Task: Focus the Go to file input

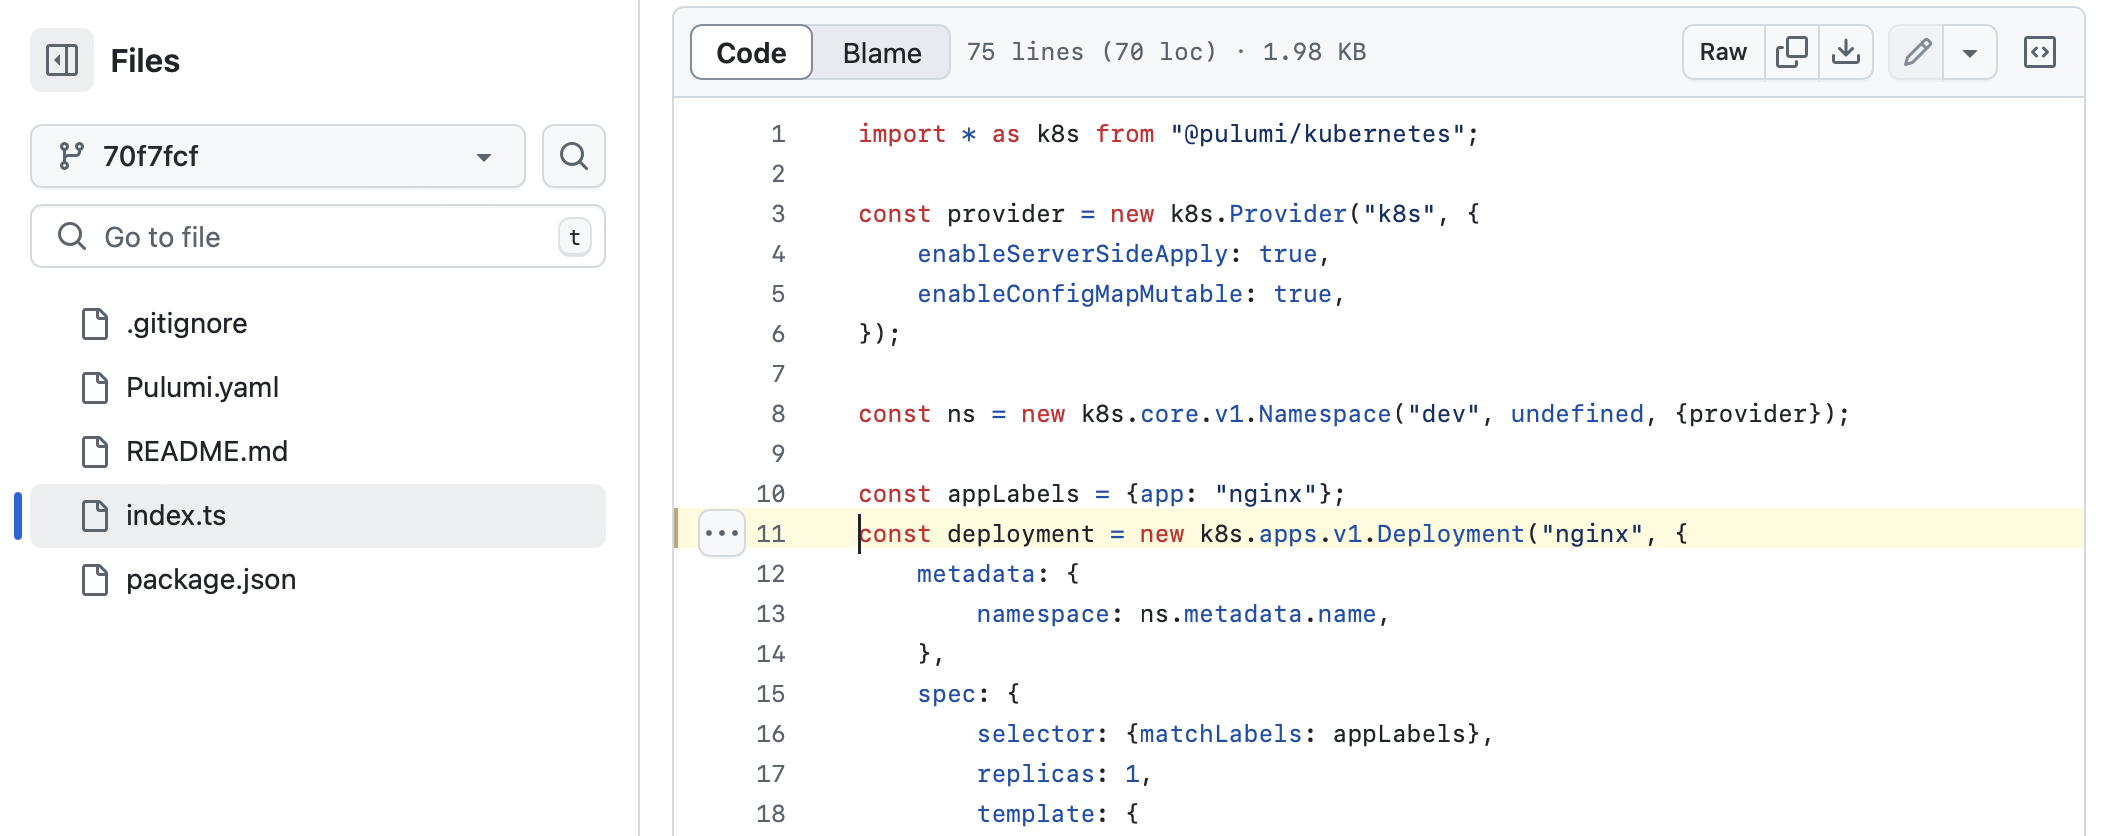Action: (x=318, y=236)
